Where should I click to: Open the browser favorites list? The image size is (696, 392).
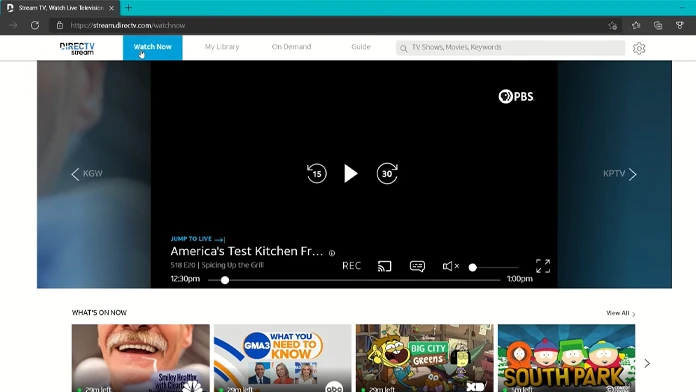coord(636,25)
